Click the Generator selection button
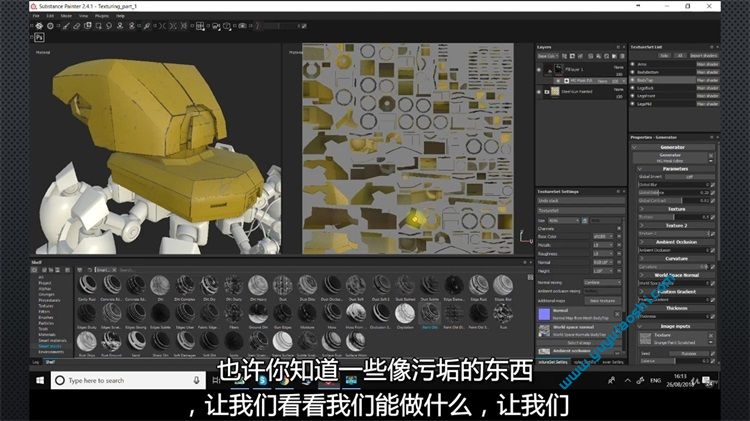 [672, 158]
